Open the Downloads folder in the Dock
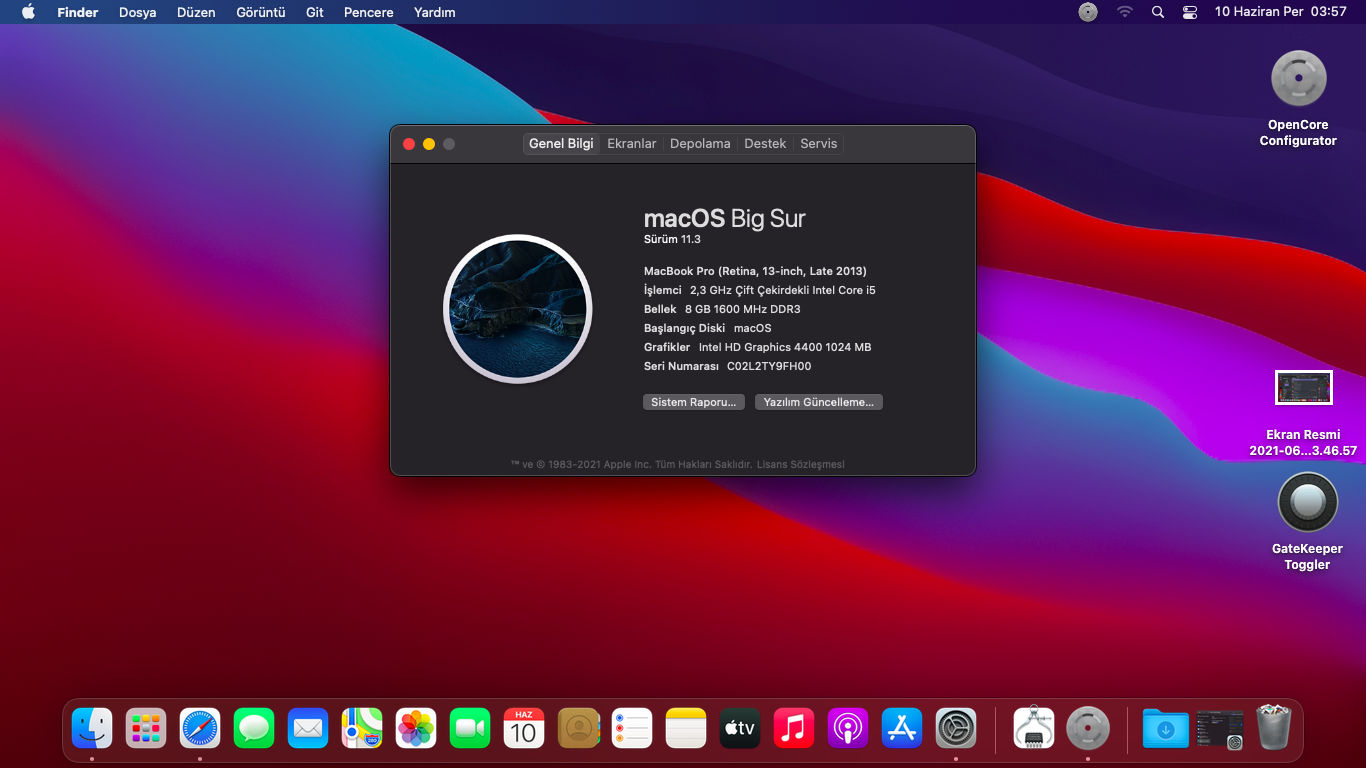The image size is (1366, 768). 1166,728
